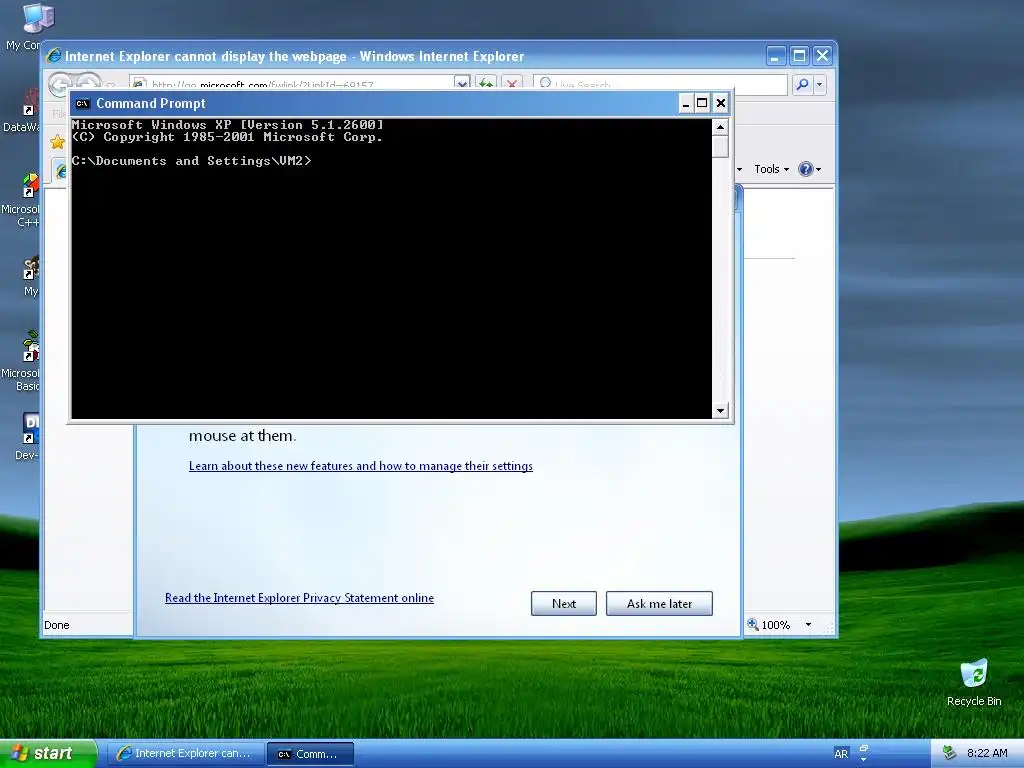Open the My Computer desktop icon
This screenshot has height=768, width=1024.
pyautogui.click(x=38, y=18)
